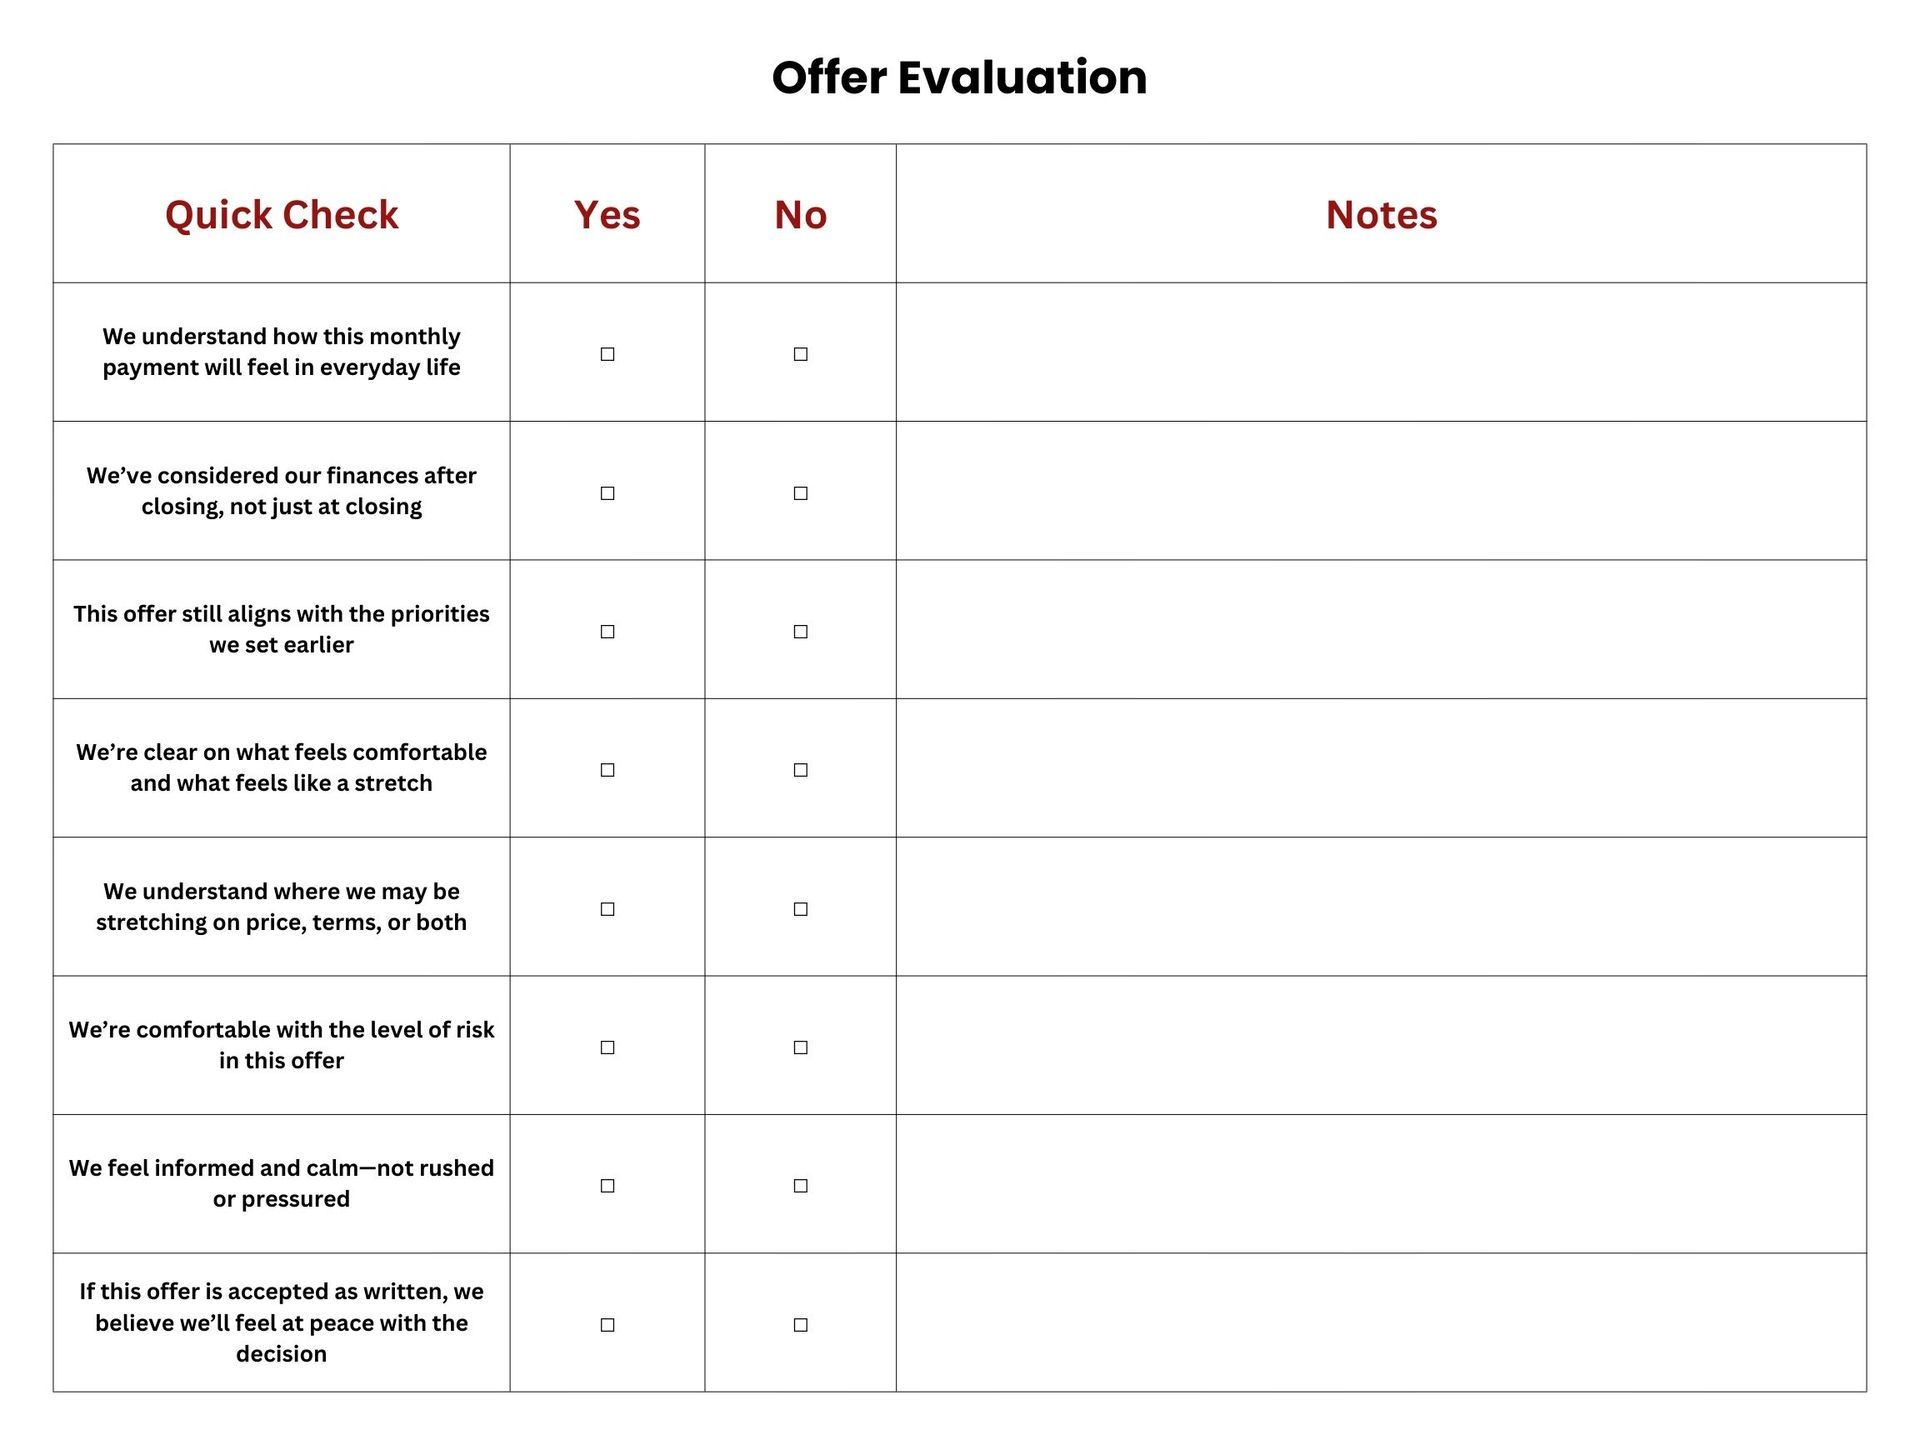The height and width of the screenshot is (1440, 1920).
Task: Tick No for comfortable with risk level
Action: [x=800, y=1047]
